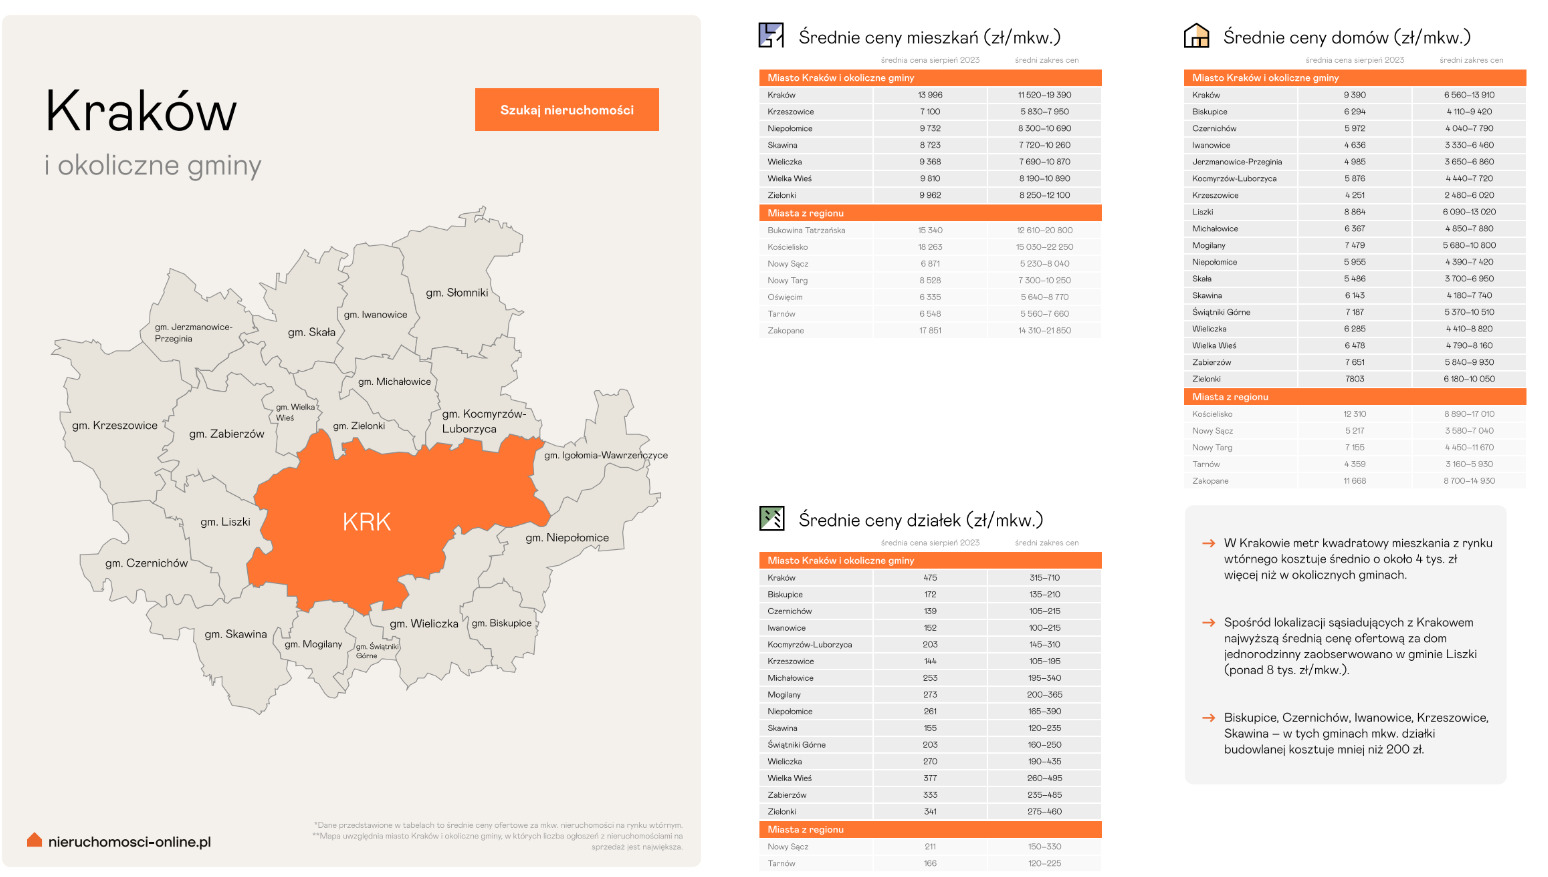Click the arrow bullet beside the Liszki note
The height and width of the screenshot is (877, 1548).
1208,622
